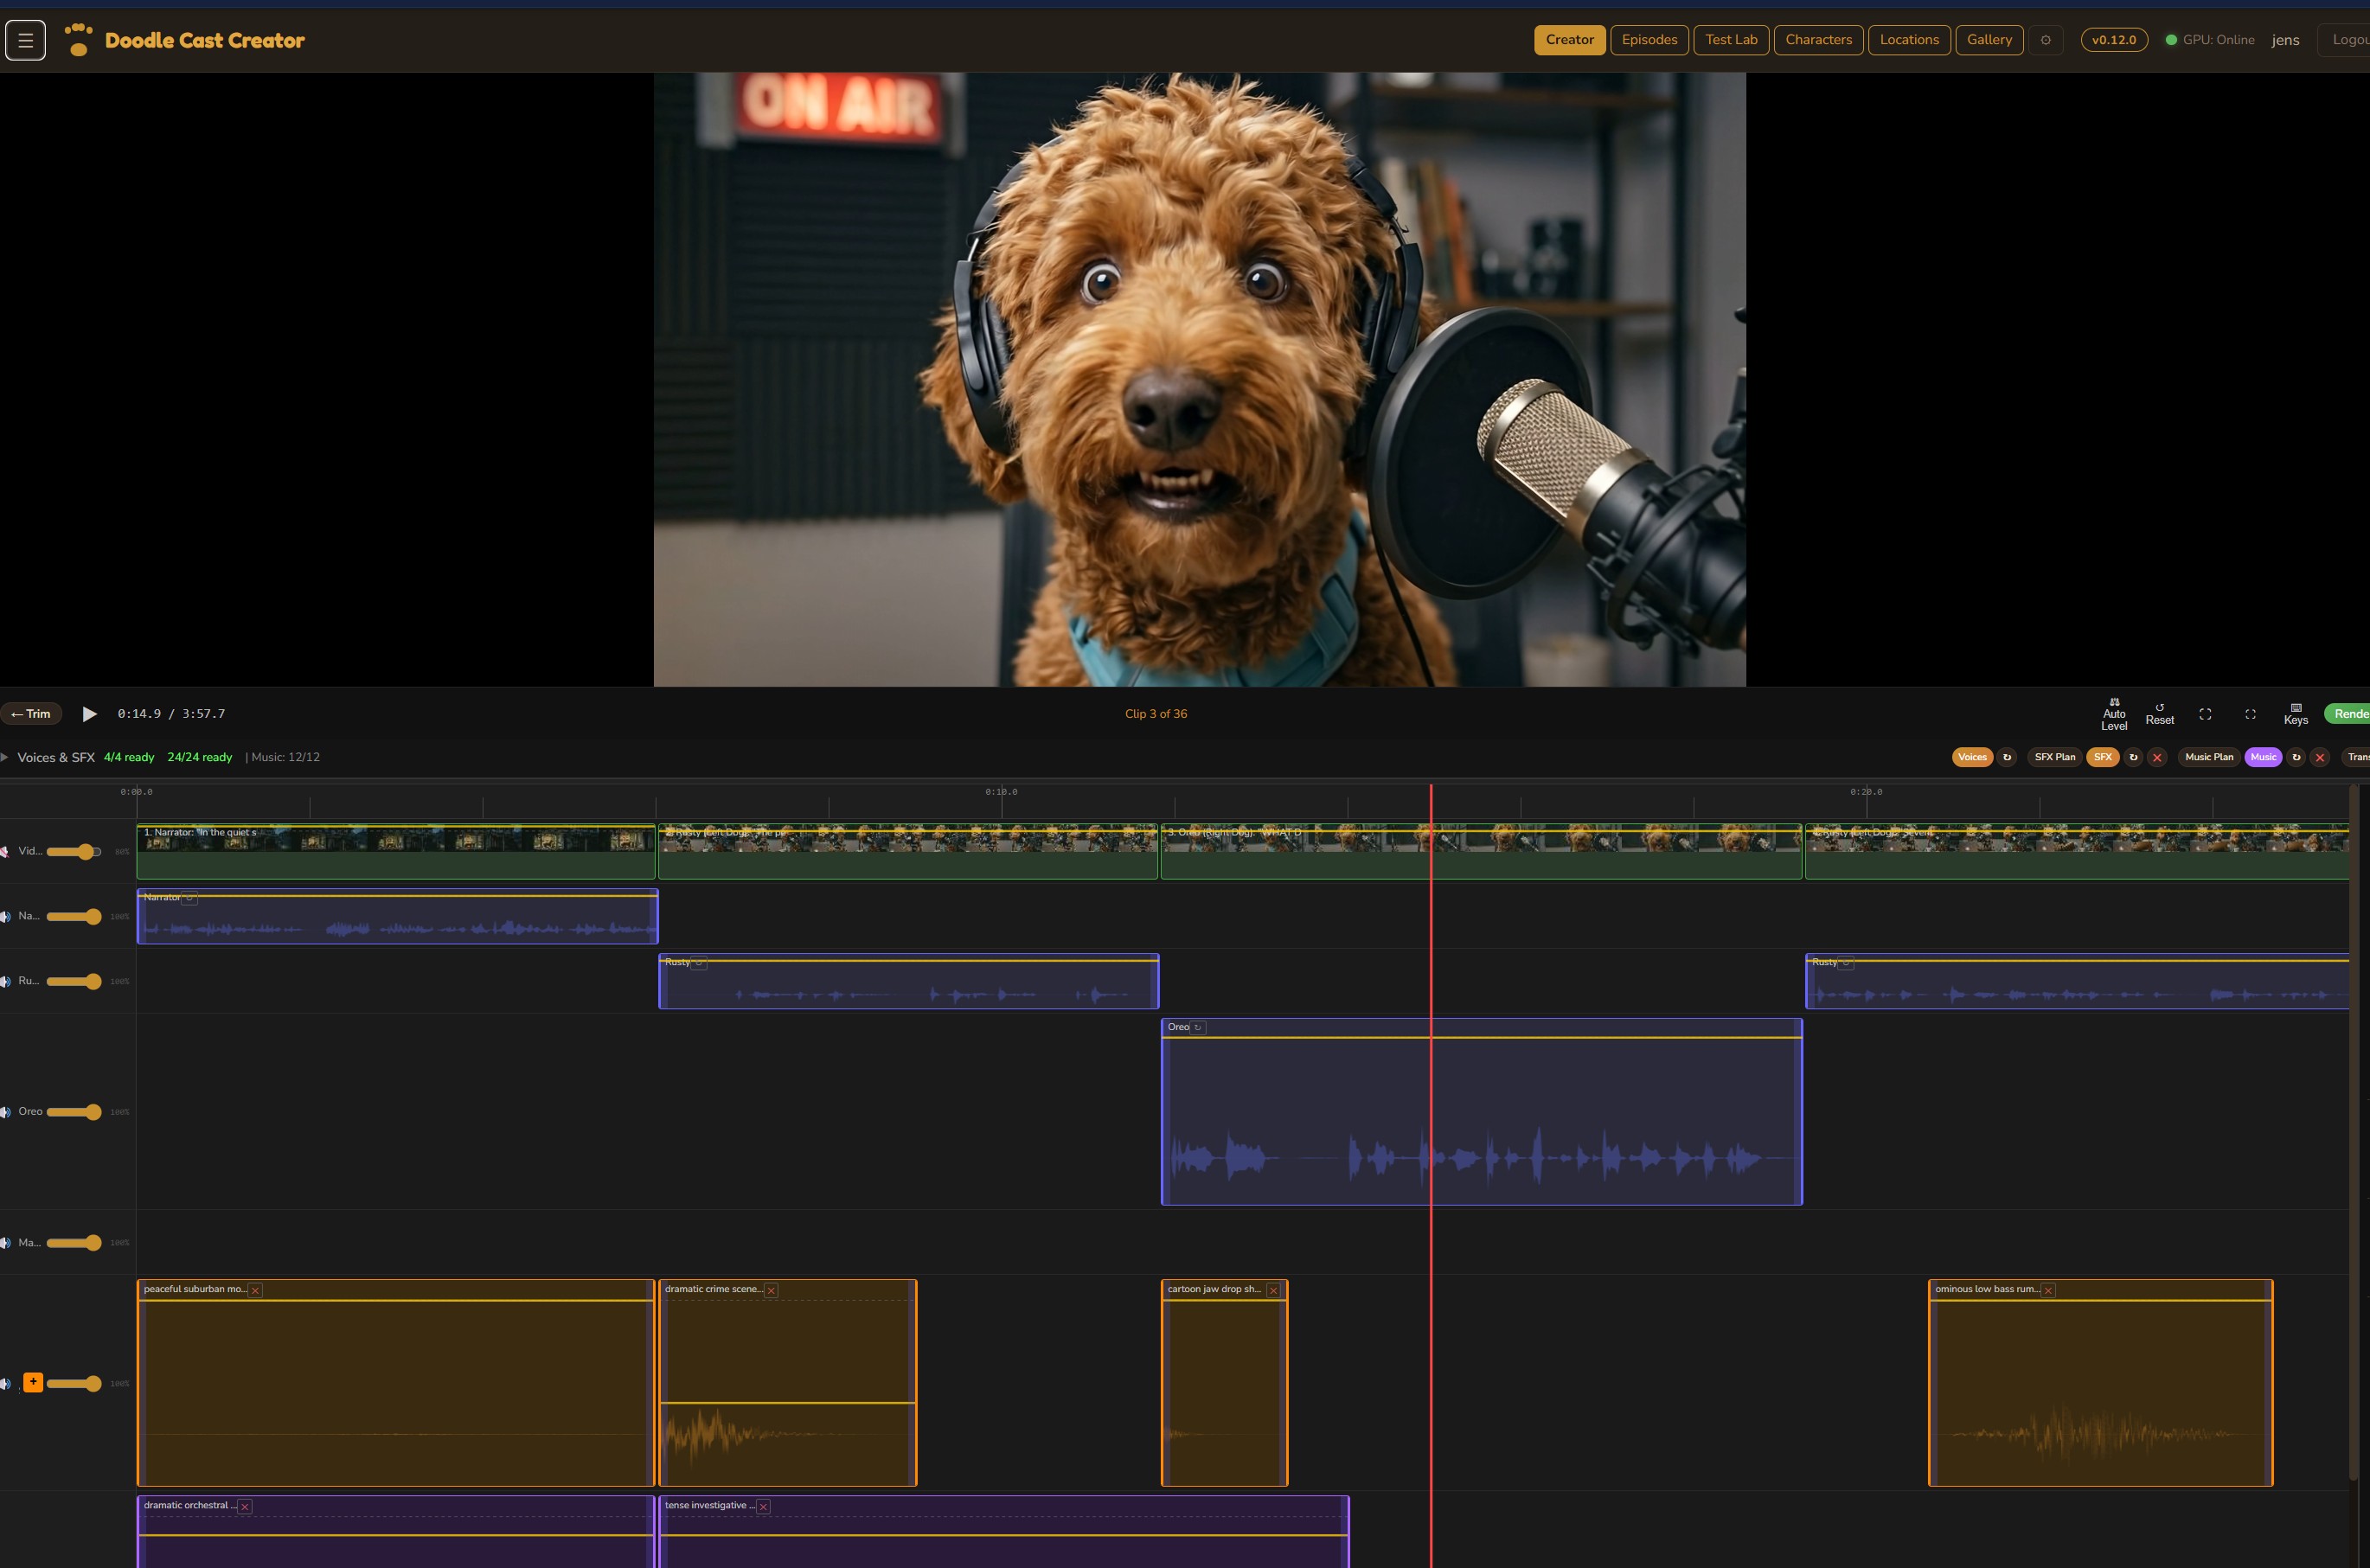Remove the cartoon jaw drop SFX clip
This screenshot has height=1568, width=2370.
tap(1273, 1290)
